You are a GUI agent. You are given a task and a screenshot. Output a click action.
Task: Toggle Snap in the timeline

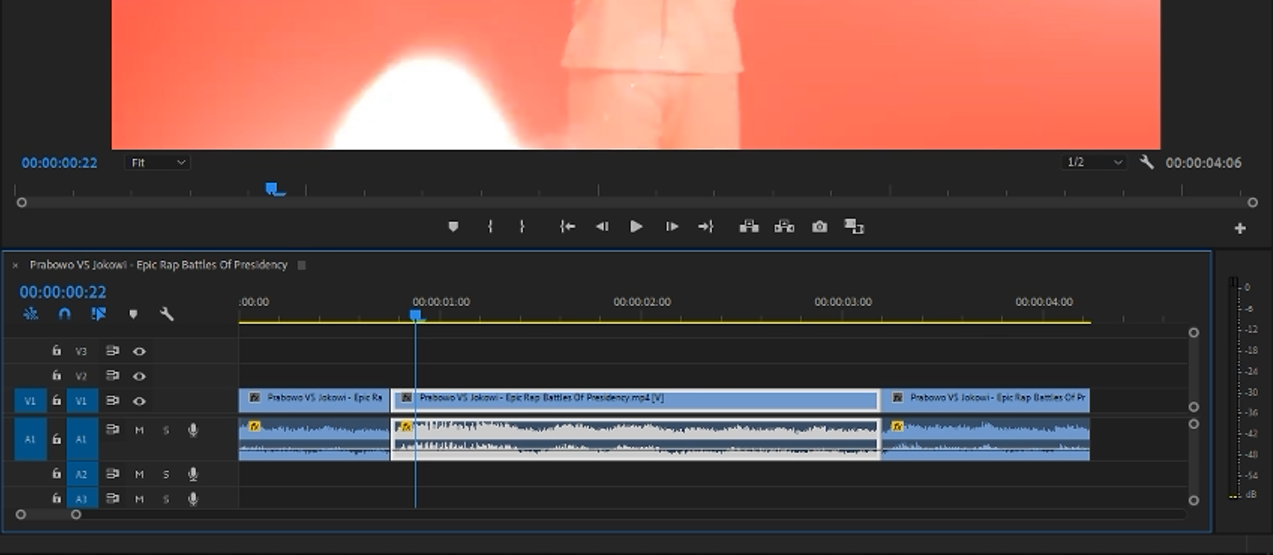coord(65,314)
